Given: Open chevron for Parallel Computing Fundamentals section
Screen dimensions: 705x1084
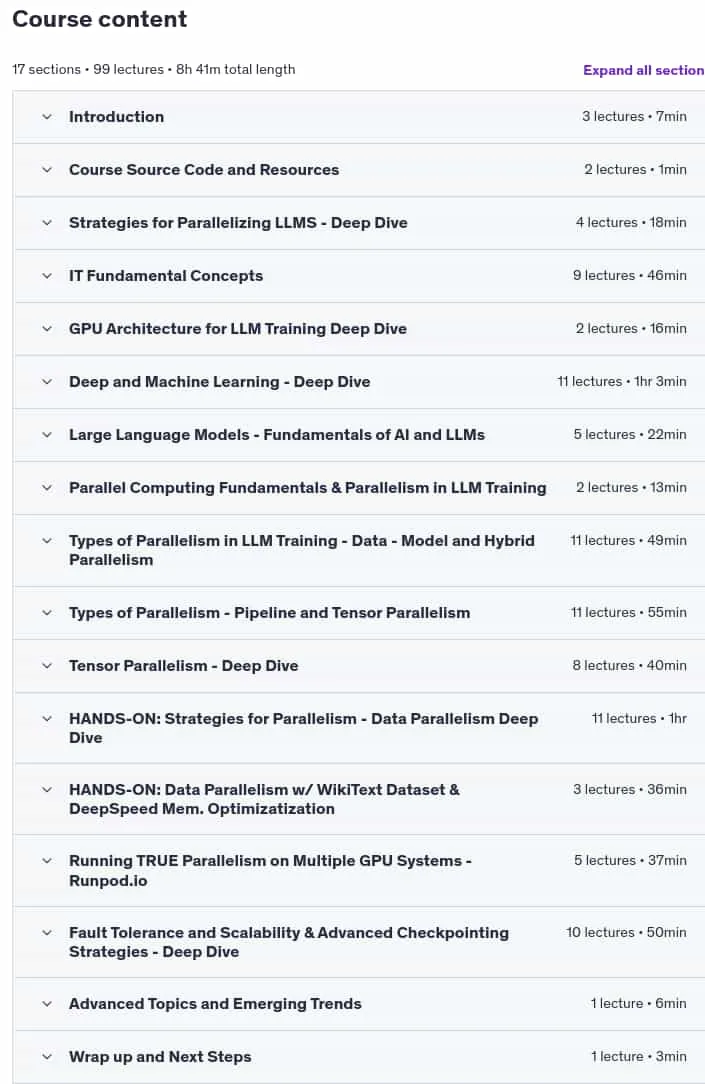Looking at the screenshot, I should pos(47,488).
